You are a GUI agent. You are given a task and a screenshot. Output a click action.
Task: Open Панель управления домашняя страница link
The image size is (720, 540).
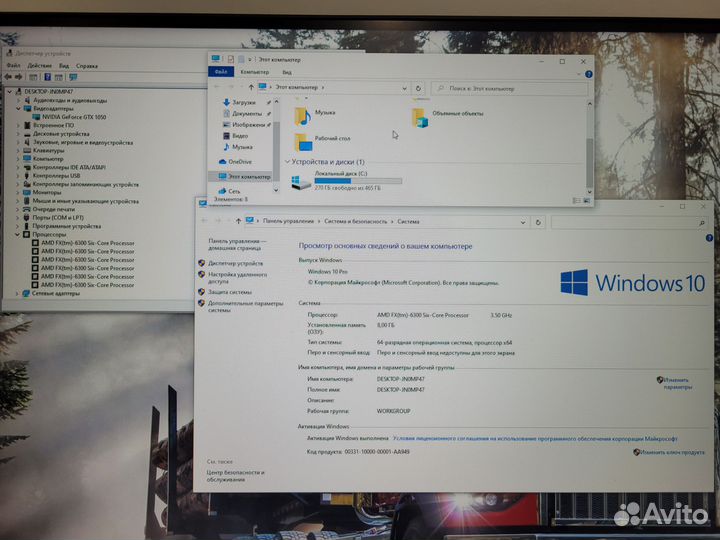[236, 244]
